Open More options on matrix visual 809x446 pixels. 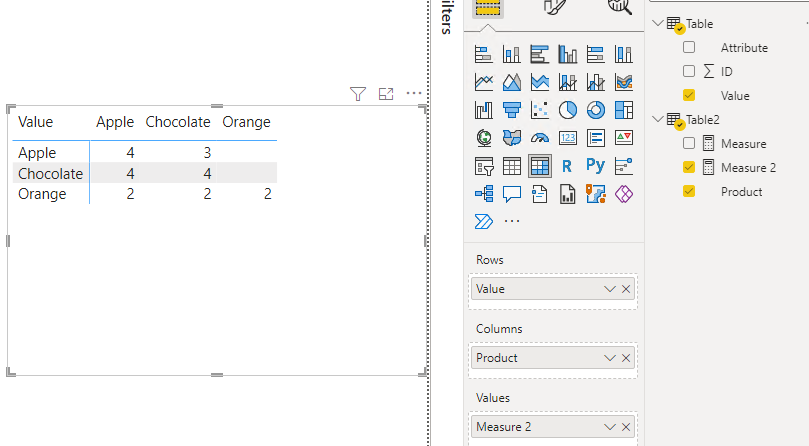click(414, 93)
